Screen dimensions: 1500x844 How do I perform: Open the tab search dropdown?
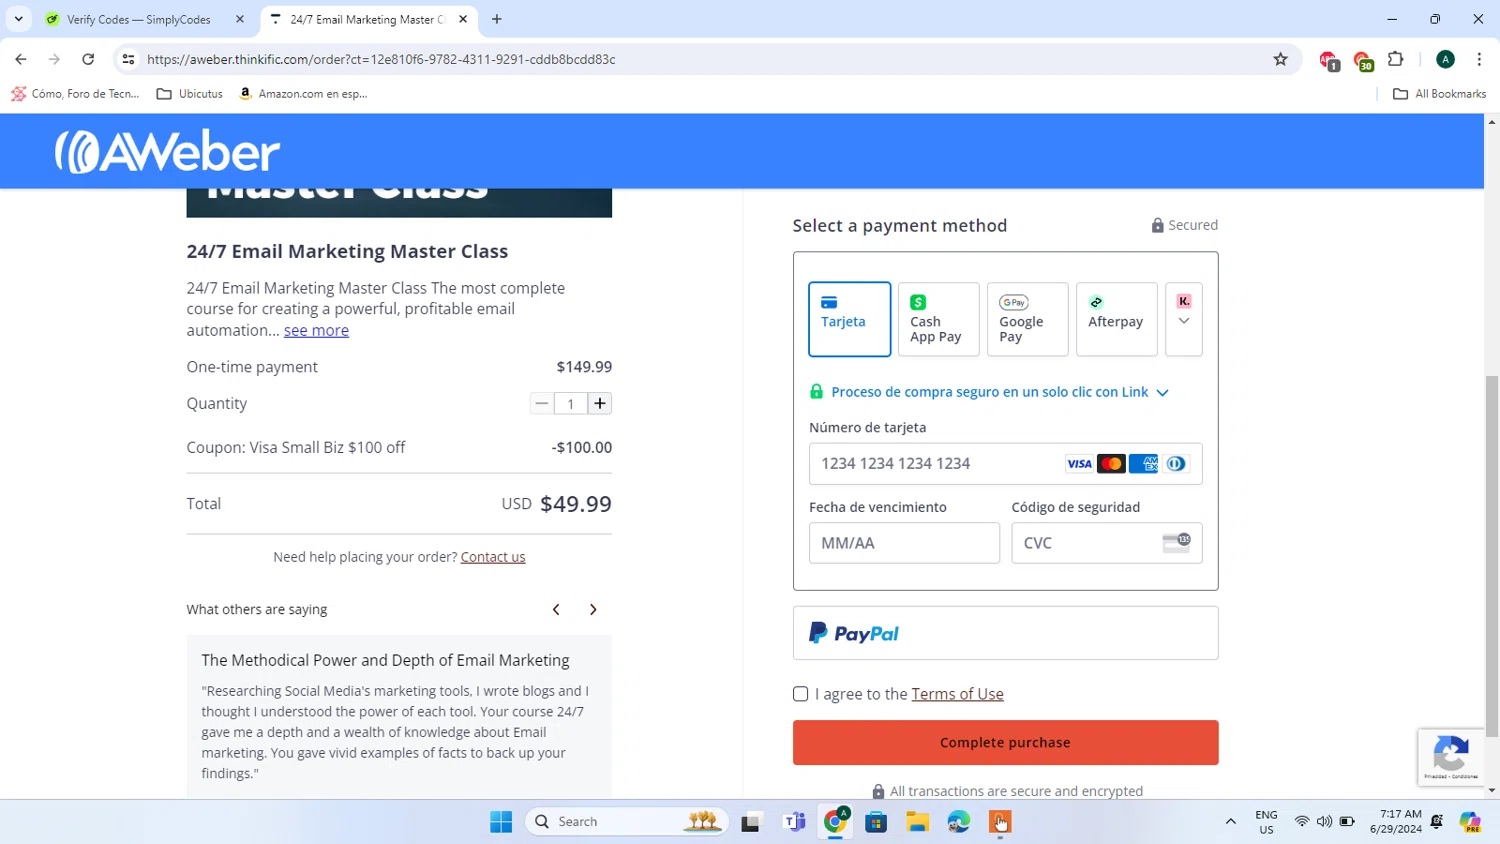coord(18,19)
